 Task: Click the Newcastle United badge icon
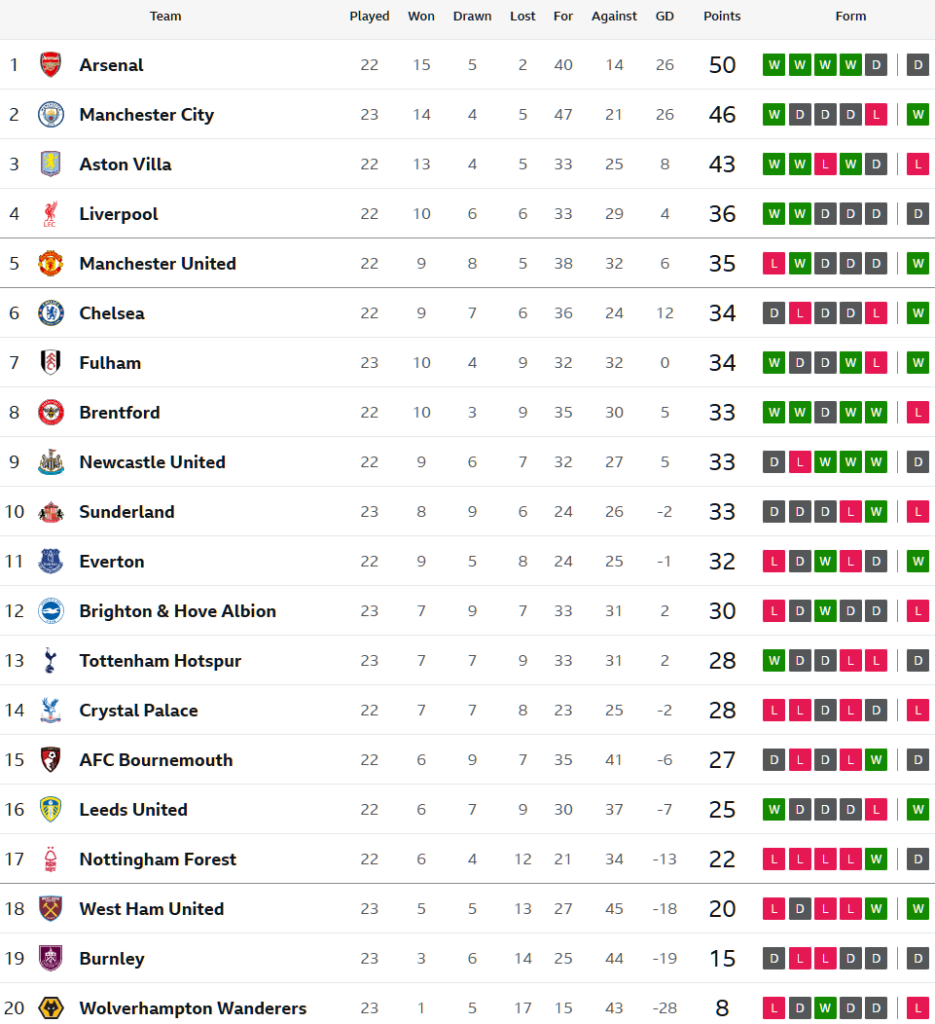point(50,462)
